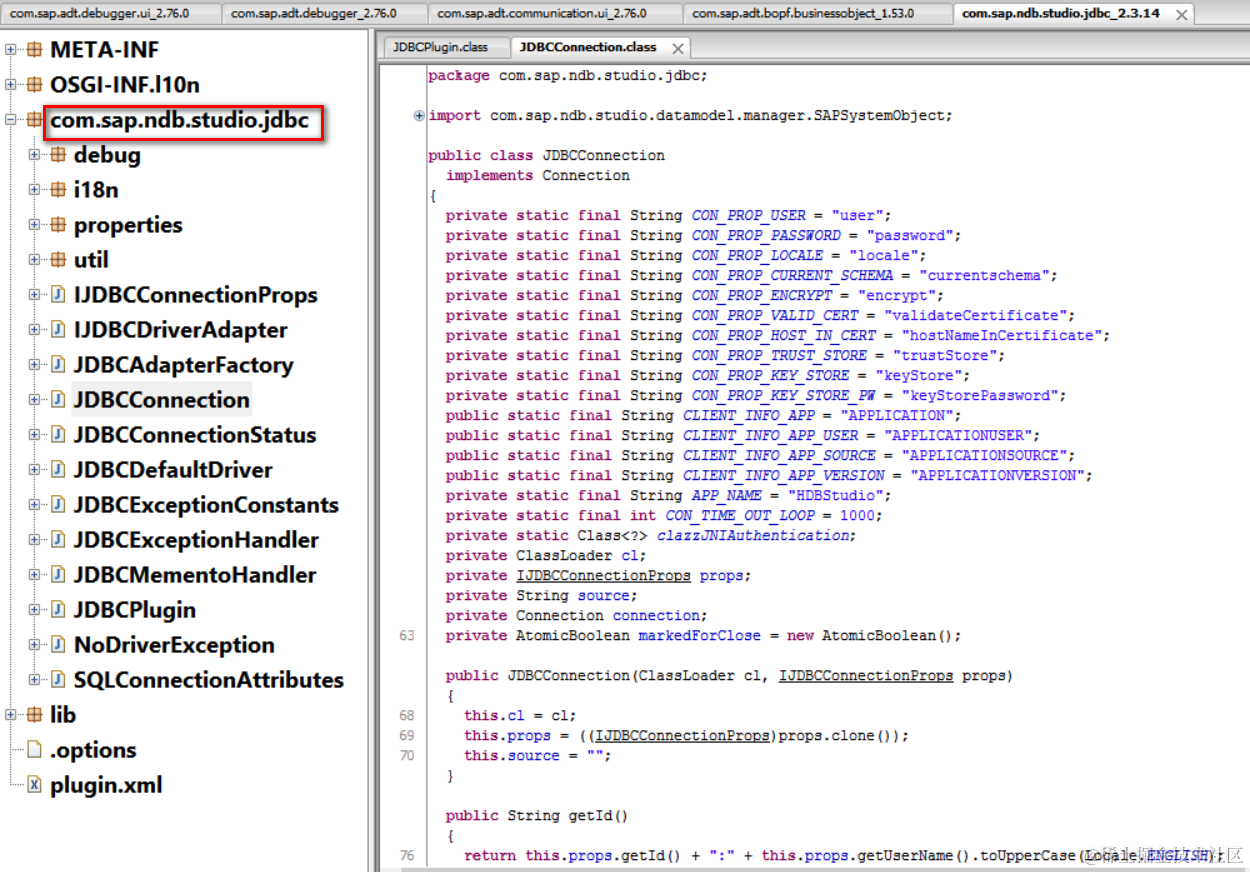Follow IJDBCConnectionProps link in props field declaration
Viewport: 1250px width, 872px height.
tap(603, 576)
